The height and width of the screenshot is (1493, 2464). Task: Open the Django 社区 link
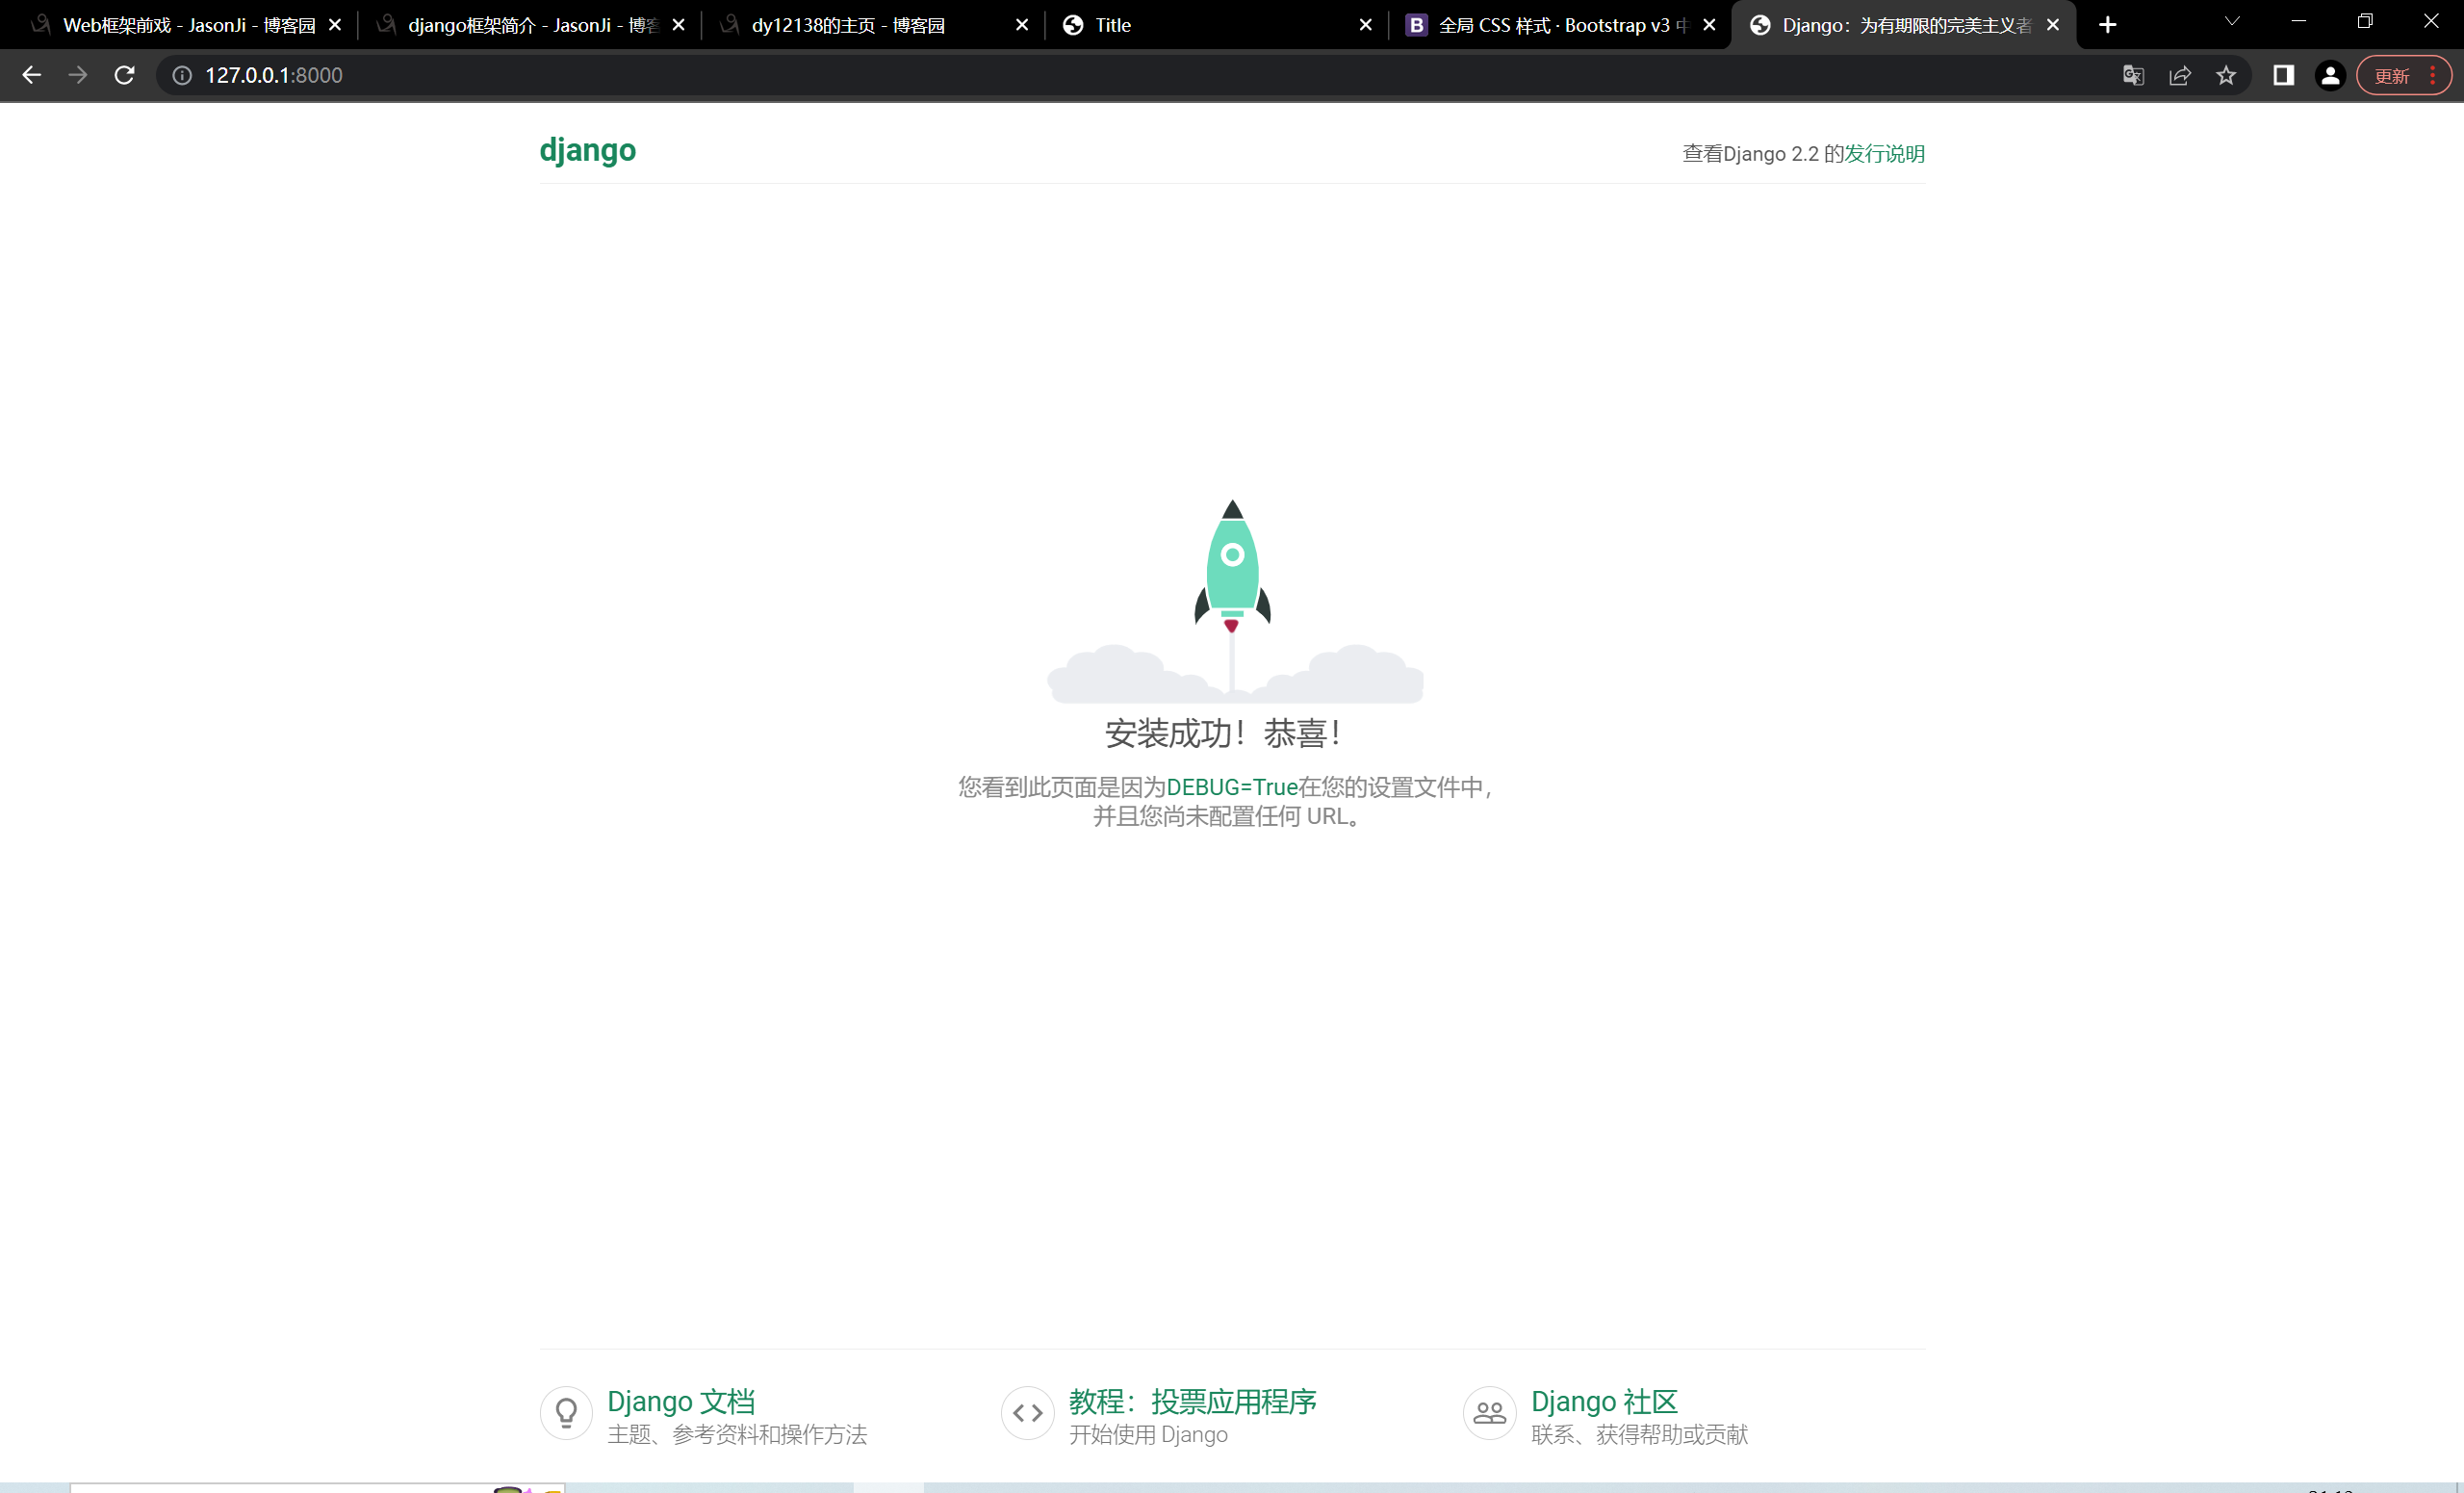pos(1604,1401)
